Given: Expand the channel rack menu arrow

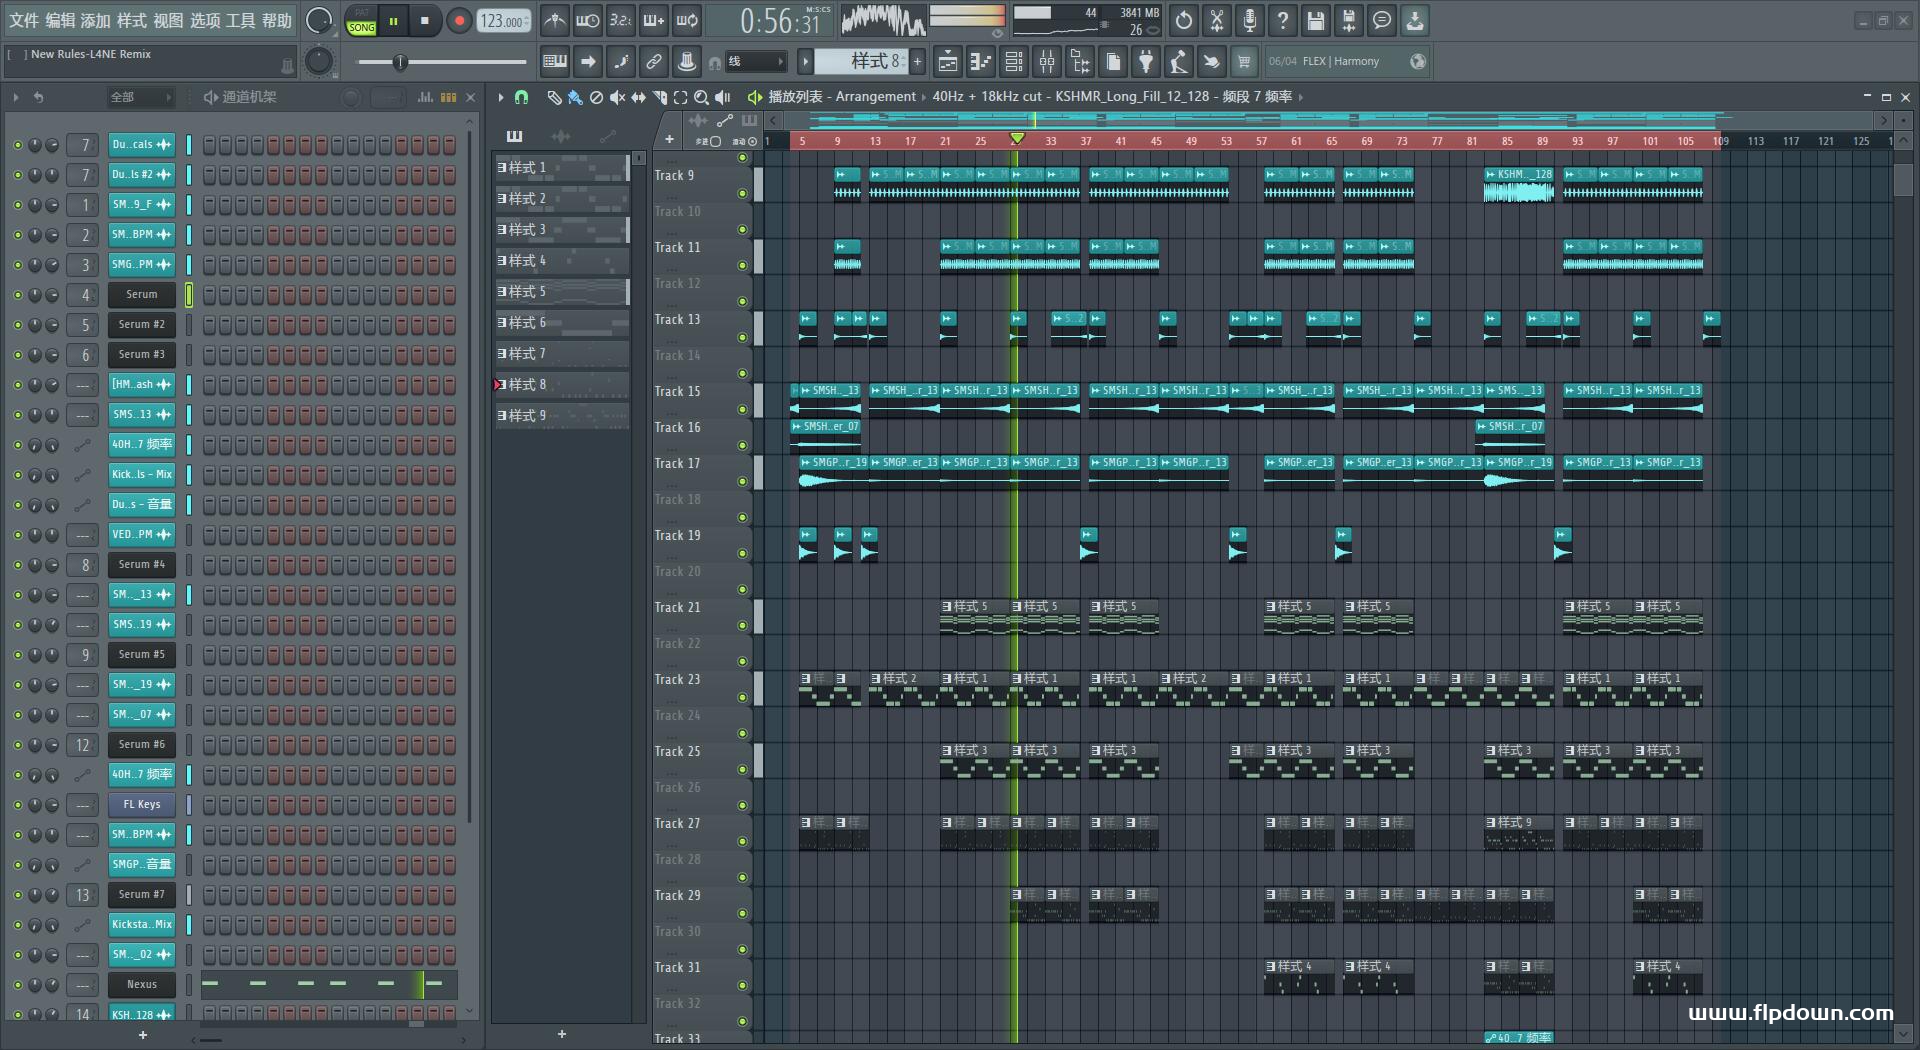Looking at the screenshot, I should point(16,97).
